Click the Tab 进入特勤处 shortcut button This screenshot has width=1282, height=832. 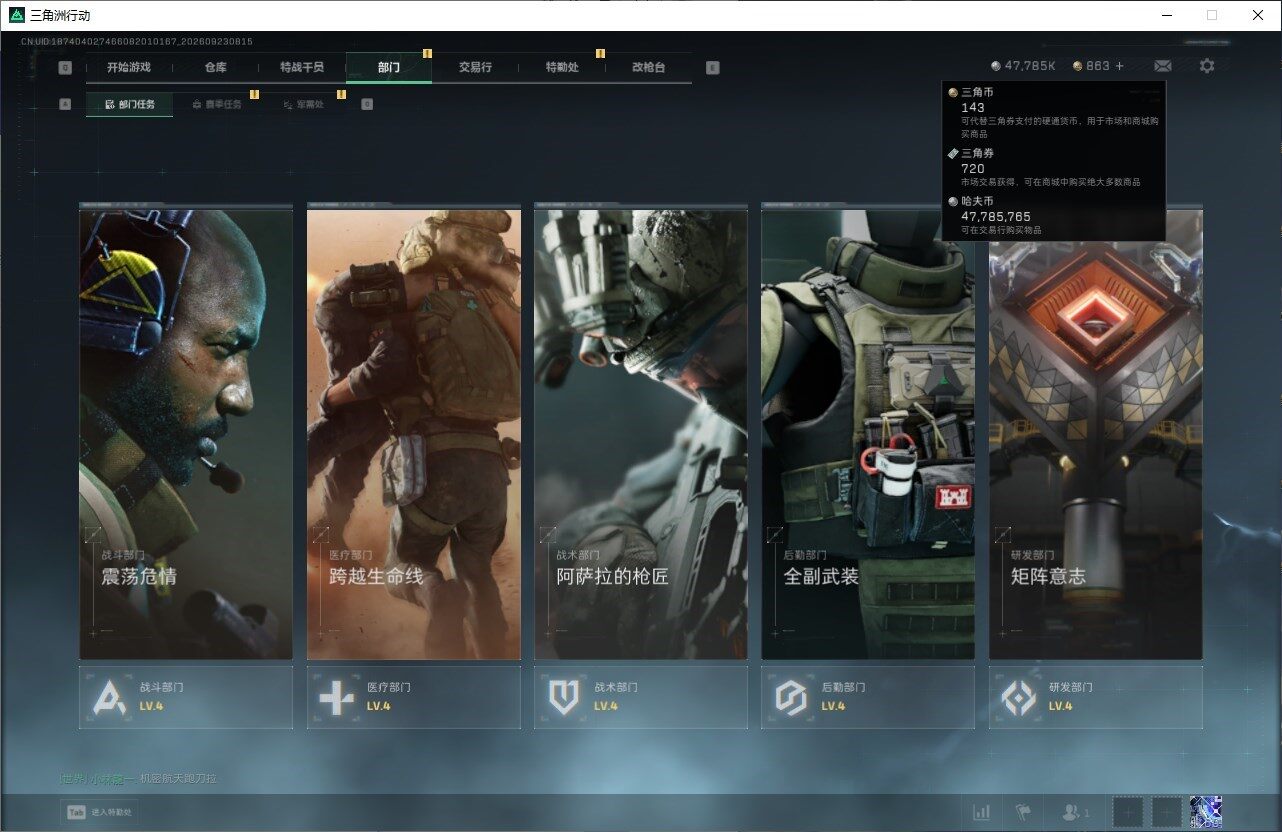coord(98,812)
